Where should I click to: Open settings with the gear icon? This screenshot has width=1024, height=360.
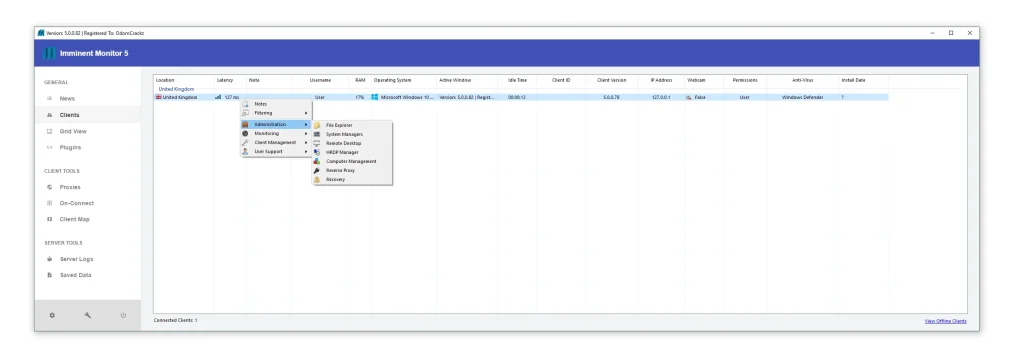(x=52, y=315)
